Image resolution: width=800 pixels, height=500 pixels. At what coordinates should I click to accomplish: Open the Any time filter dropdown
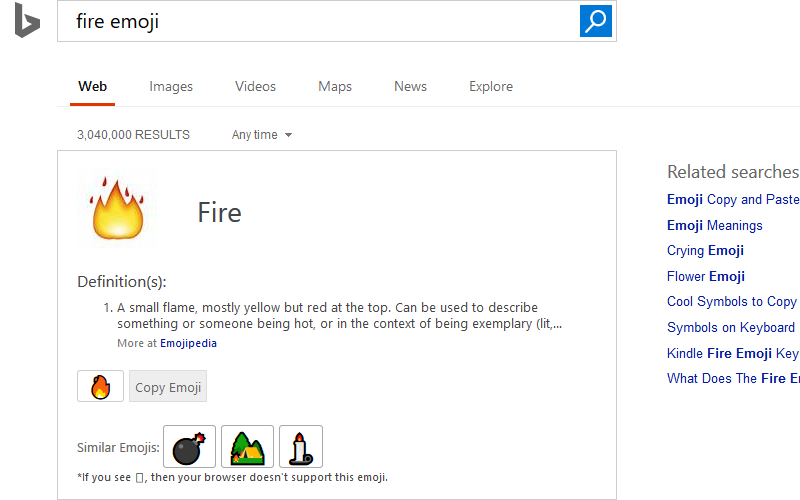262,135
